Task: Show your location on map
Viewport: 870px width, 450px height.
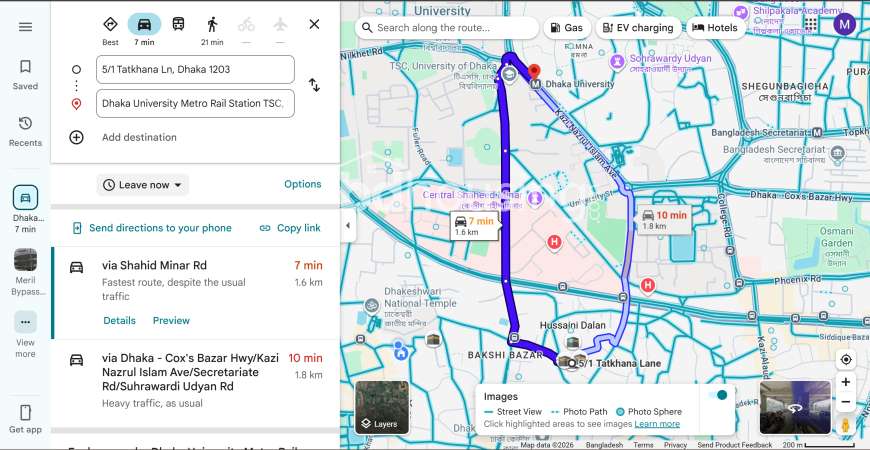Action: click(846, 360)
